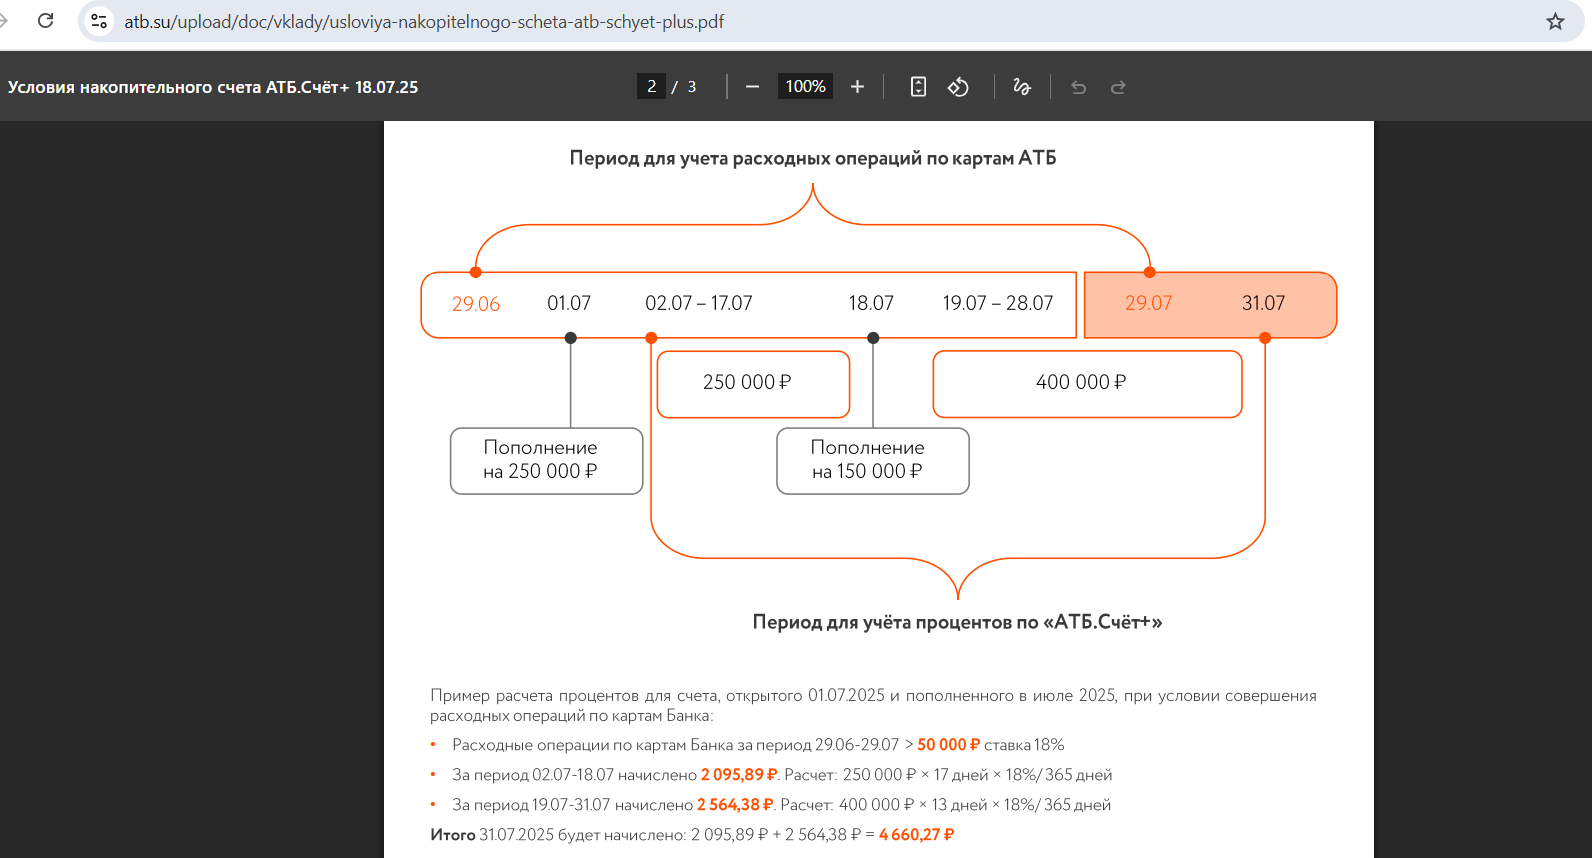The width and height of the screenshot is (1592, 858).
Task: Click the date 31.07 in timeline
Action: (x=1263, y=303)
